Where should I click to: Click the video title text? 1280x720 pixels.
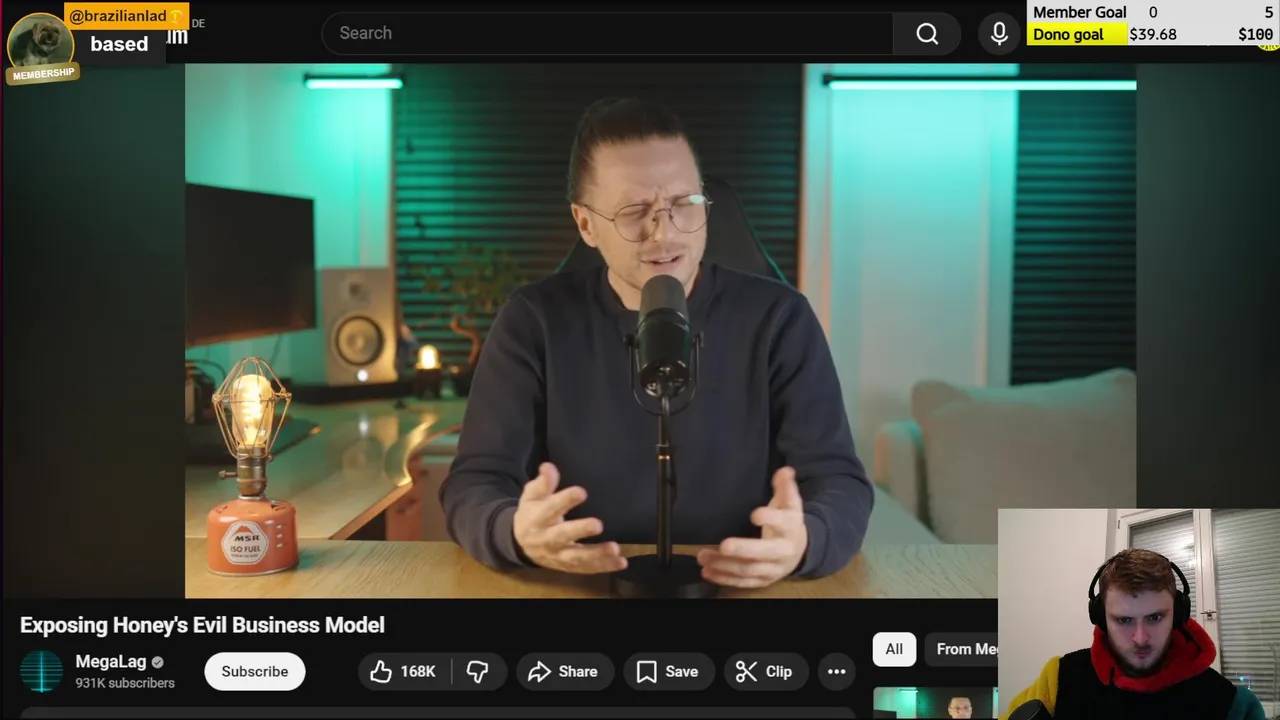tap(202, 625)
